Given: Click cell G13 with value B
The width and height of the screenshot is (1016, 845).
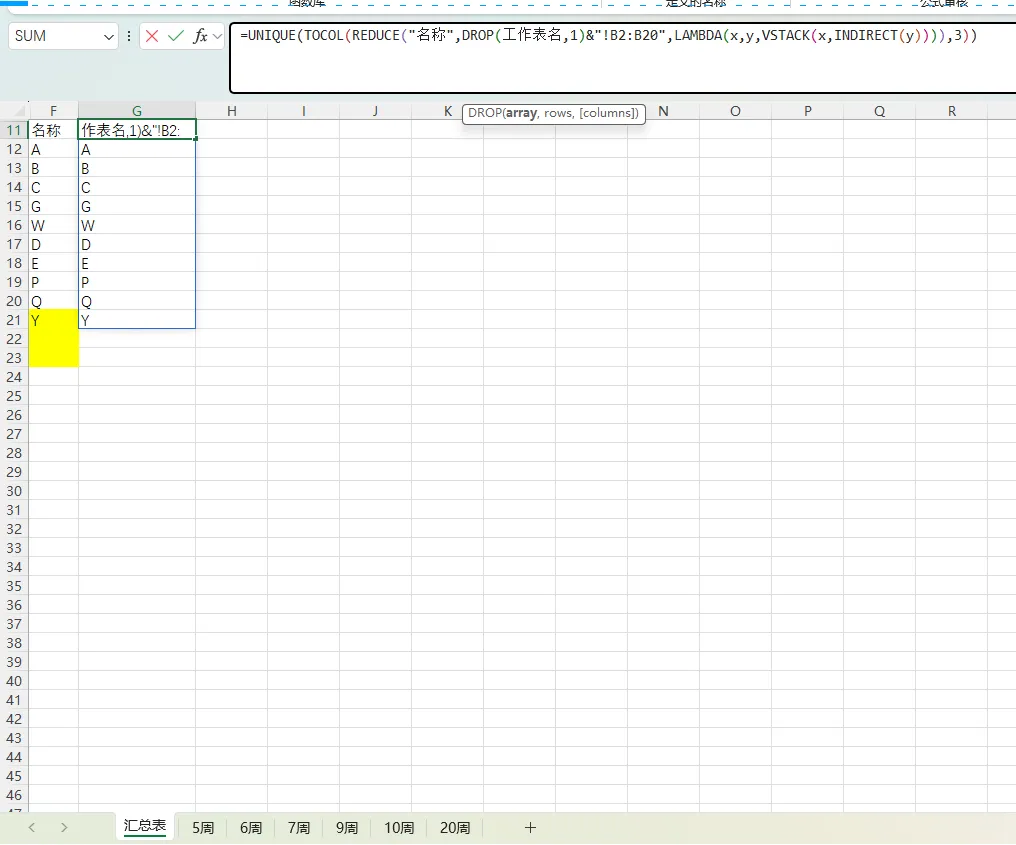Looking at the screenshot, I should point(137,168).
